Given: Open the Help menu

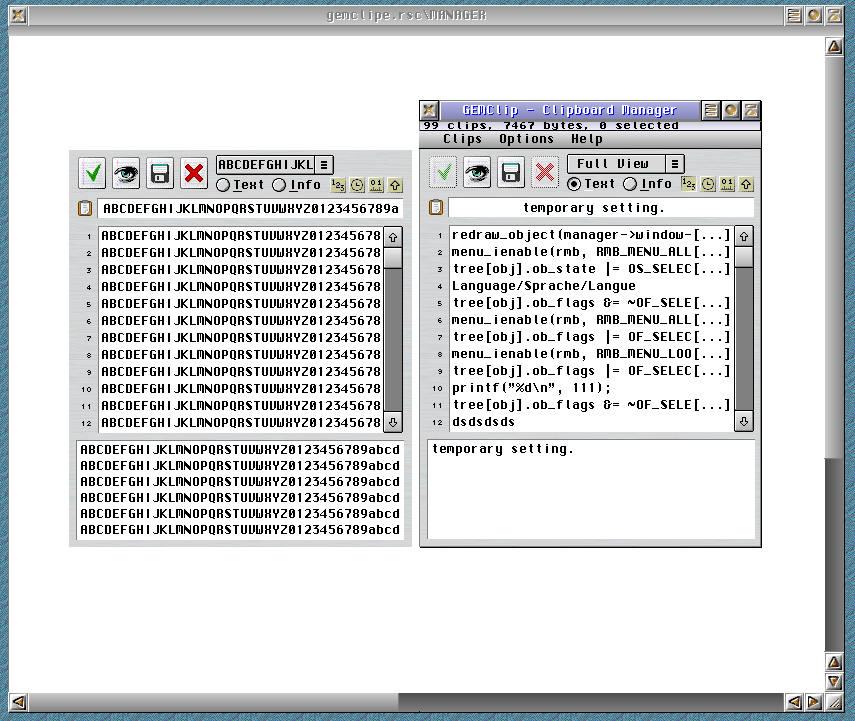Looking at the screenshot, I should [587, 140].
